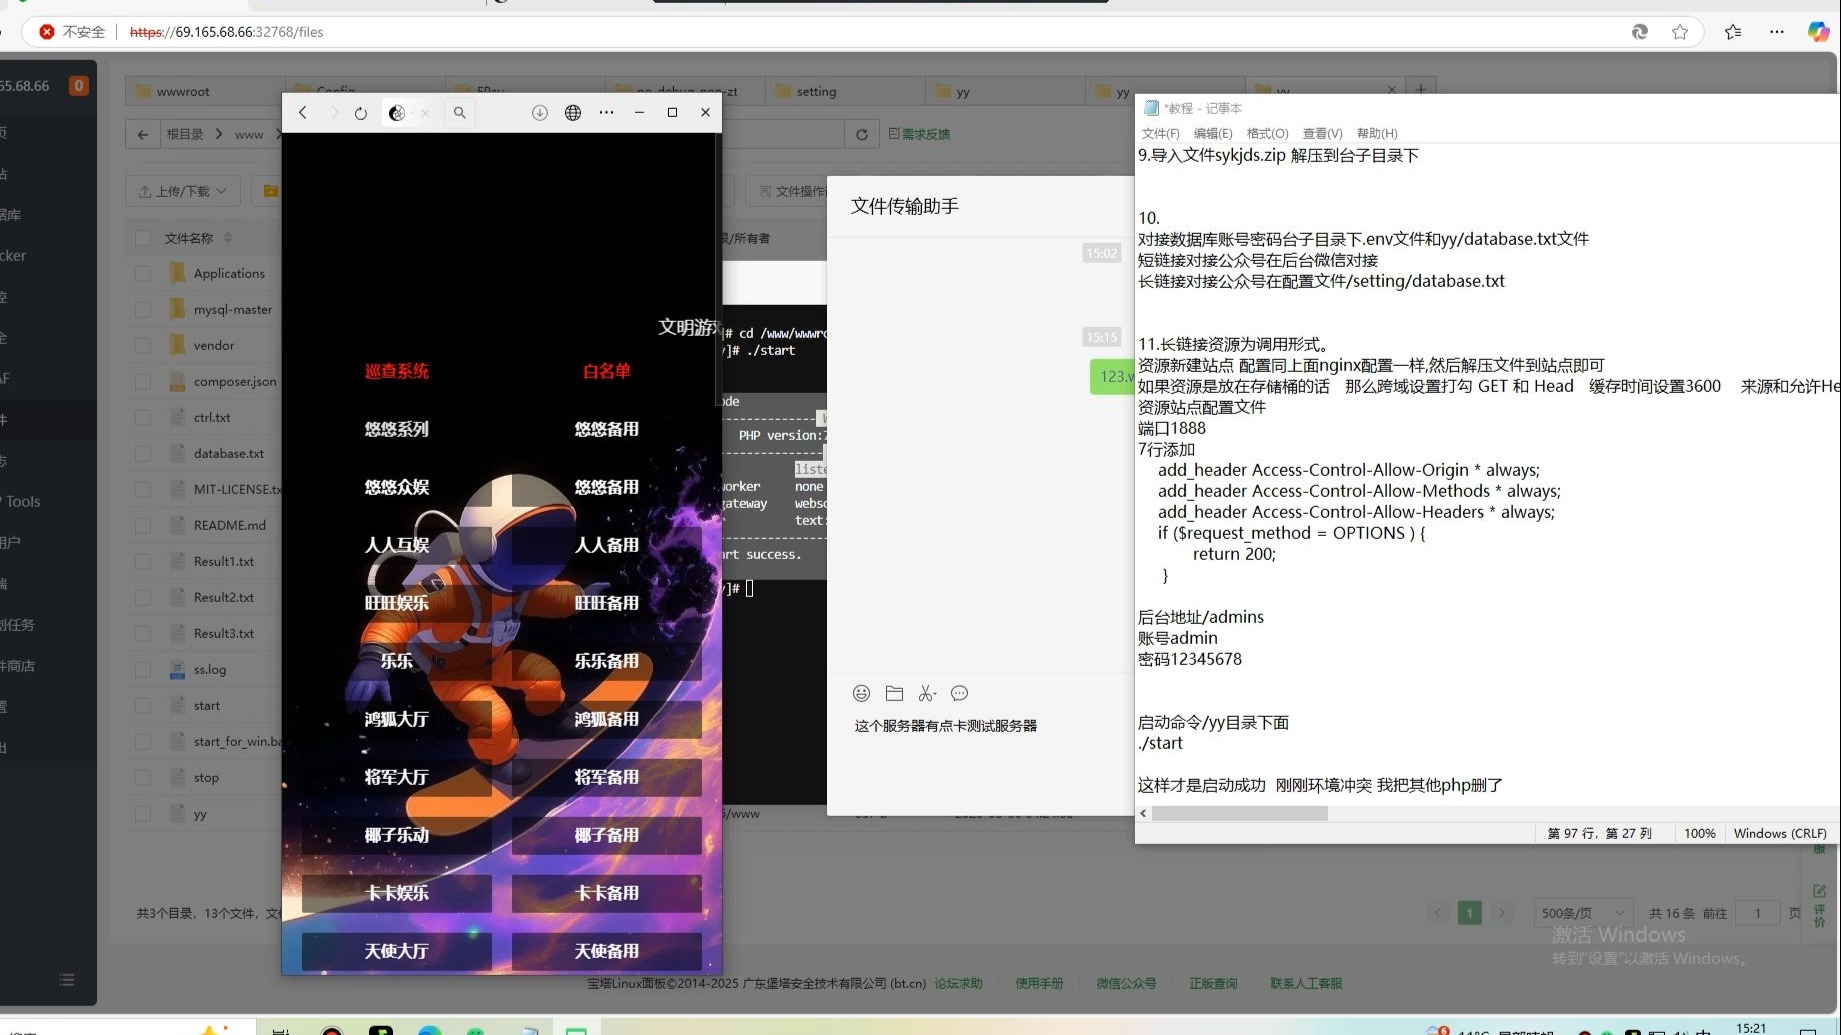The image size is (1841, 1035).
Task: Tick the select-all checkbox in the file list header
Action: tap(143, 238)
